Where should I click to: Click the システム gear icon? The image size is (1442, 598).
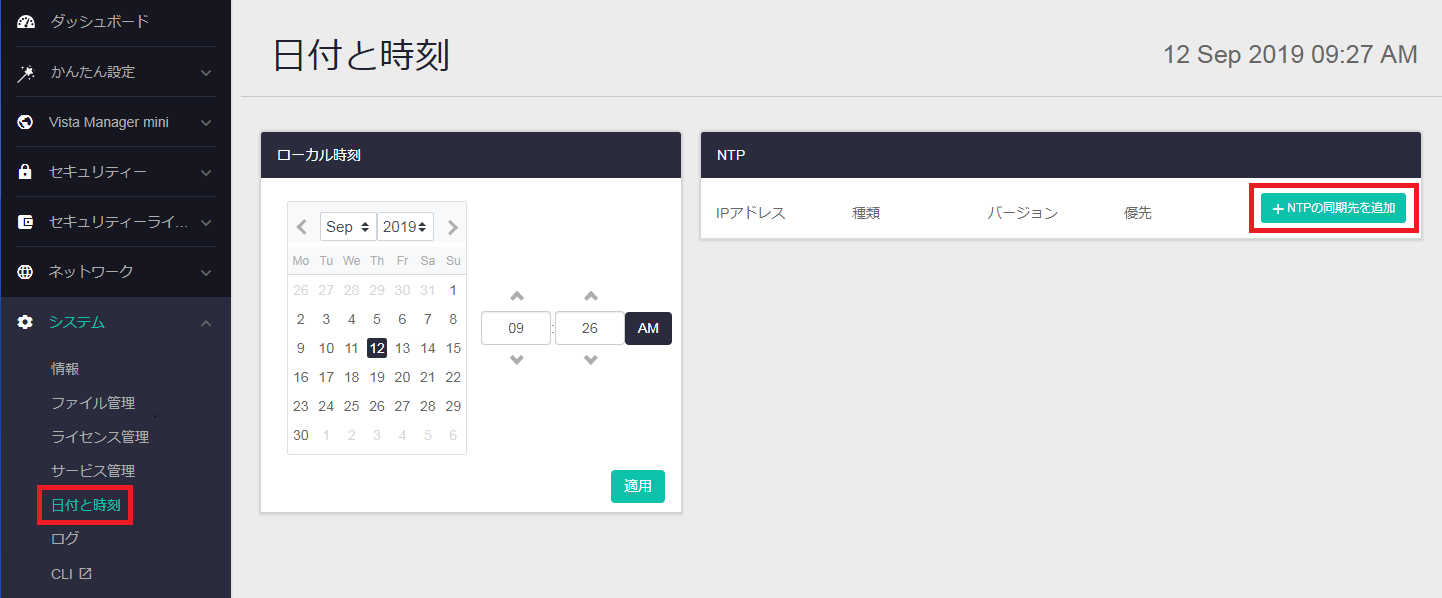coord(26,322)
